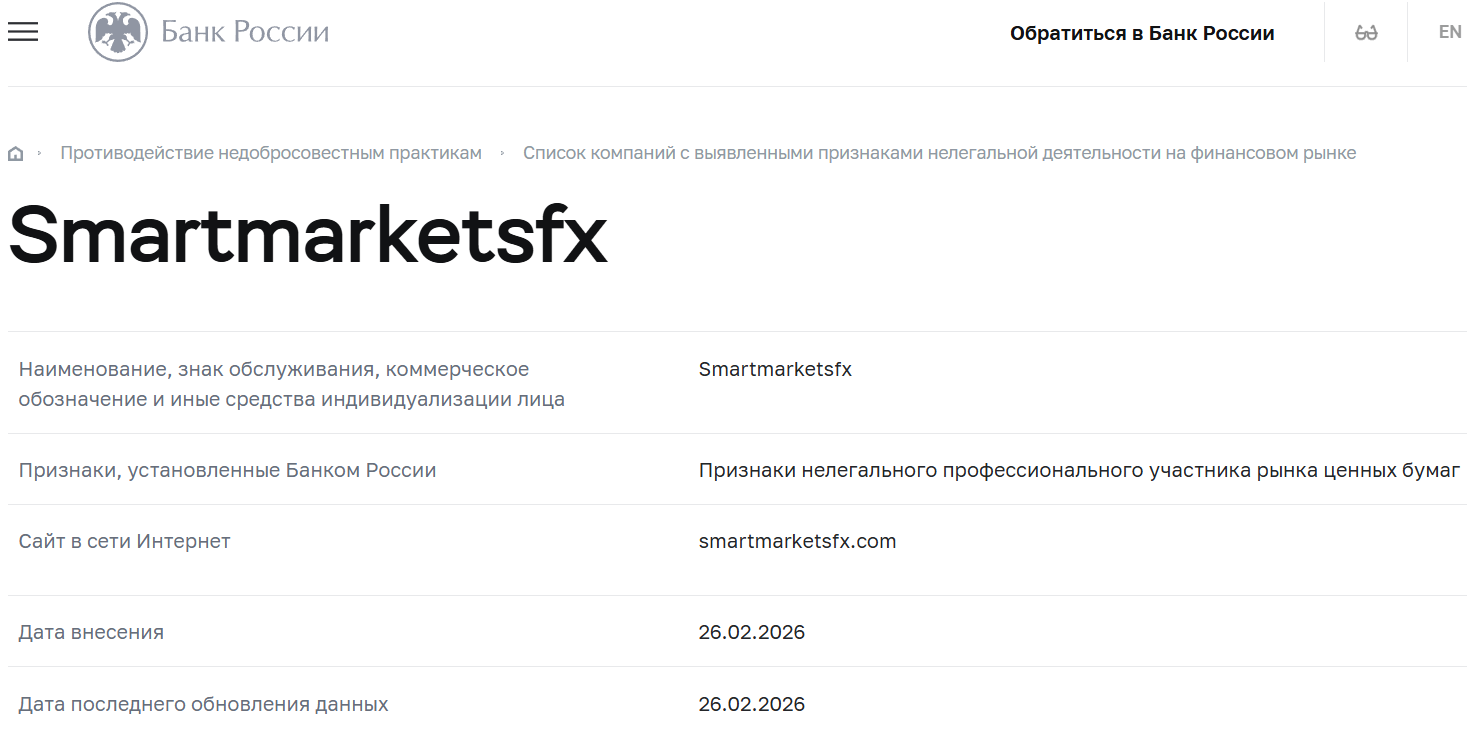The width and height of the screenshot is (1467, 732).
Task: Click the chevron after the home icon
Action: [40, 152]
